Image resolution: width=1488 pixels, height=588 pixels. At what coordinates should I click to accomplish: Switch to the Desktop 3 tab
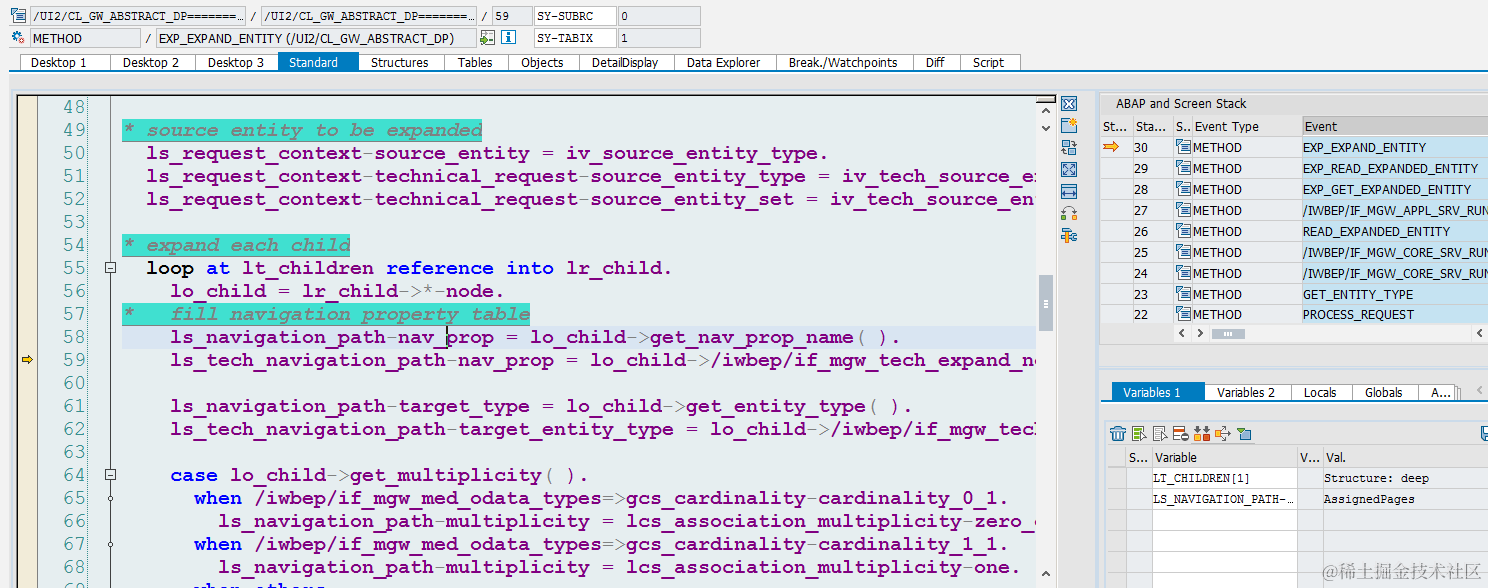(236, 62)
